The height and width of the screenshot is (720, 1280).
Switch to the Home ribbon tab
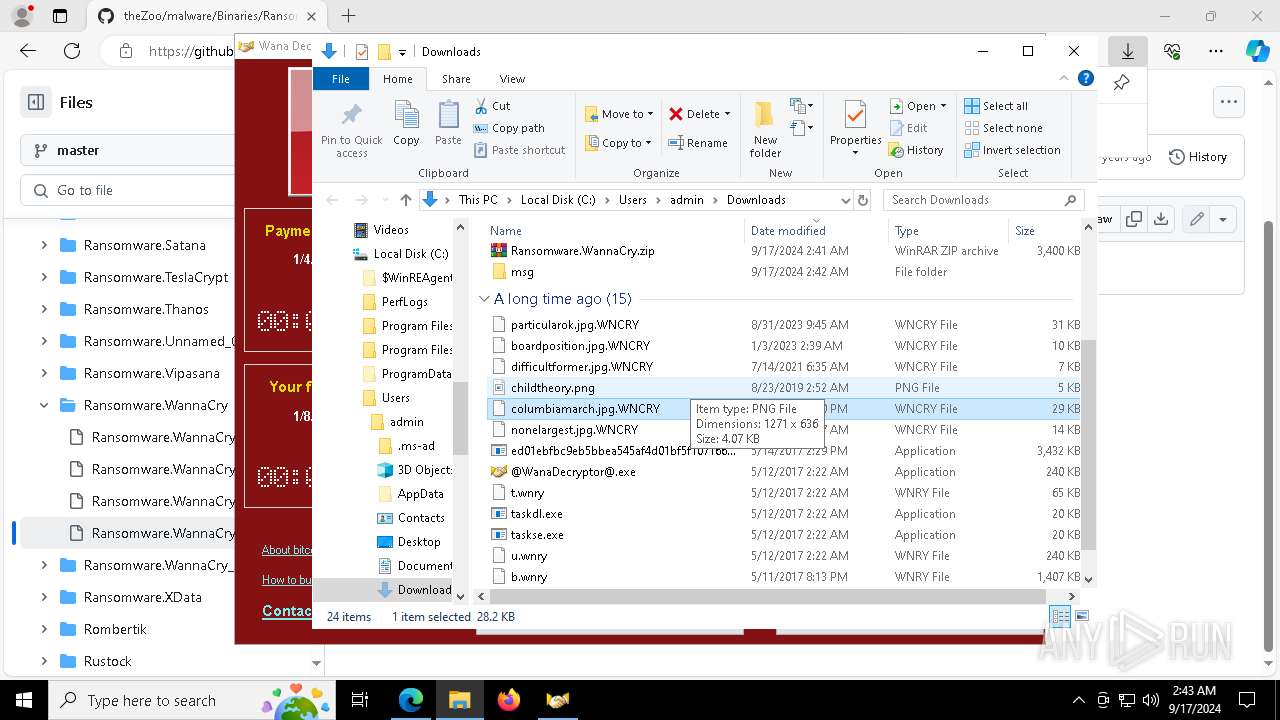(x=397, y=79)
